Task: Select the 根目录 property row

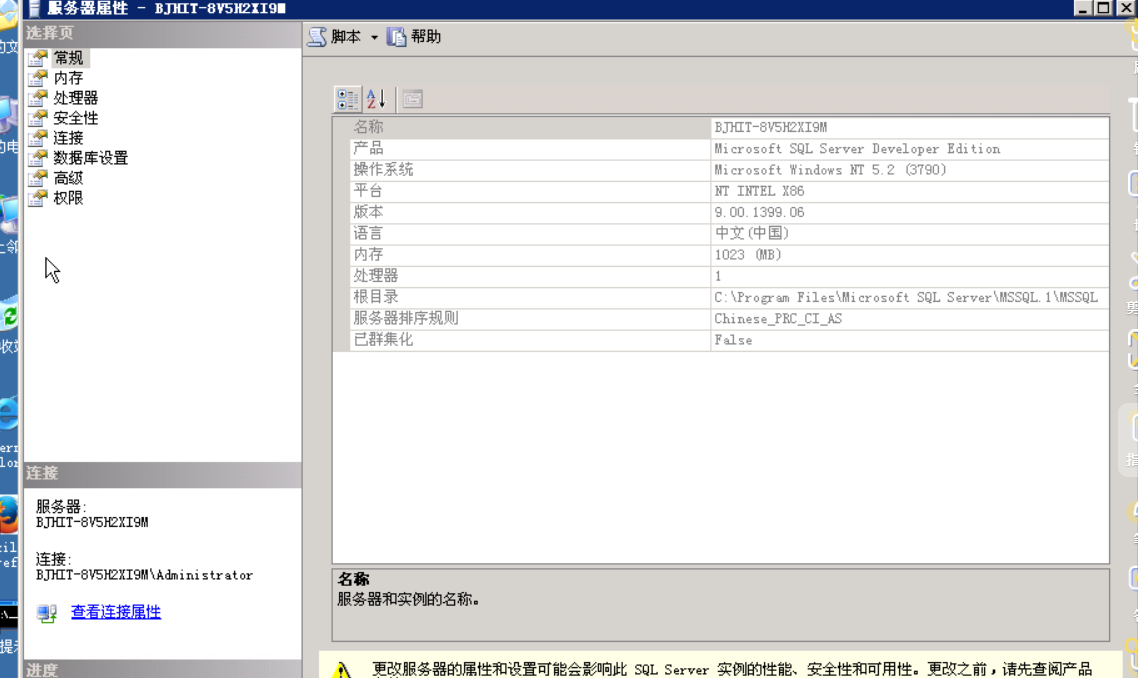Action: pyautogui.click(x=721, y=297)
